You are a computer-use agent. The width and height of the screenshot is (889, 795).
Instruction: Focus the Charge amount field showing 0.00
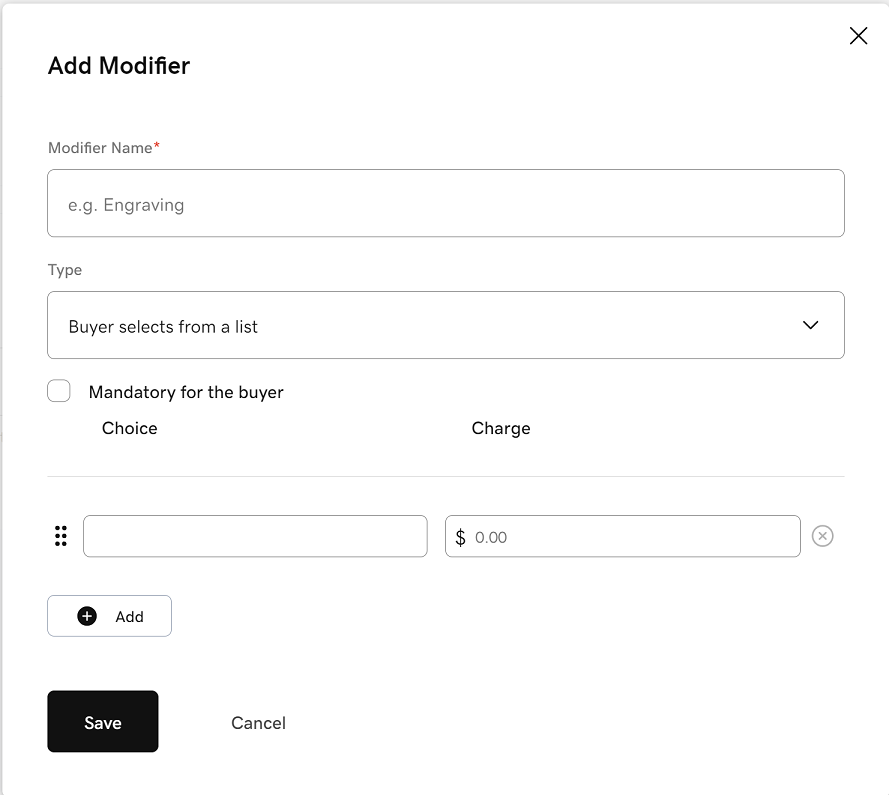pyautogui.click(x=623, y=536)
